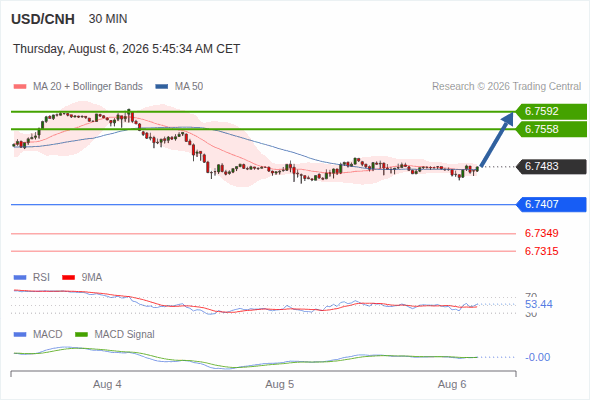
Task: Select the 6.7592 resistance price tag
Action: coord(551,111)
